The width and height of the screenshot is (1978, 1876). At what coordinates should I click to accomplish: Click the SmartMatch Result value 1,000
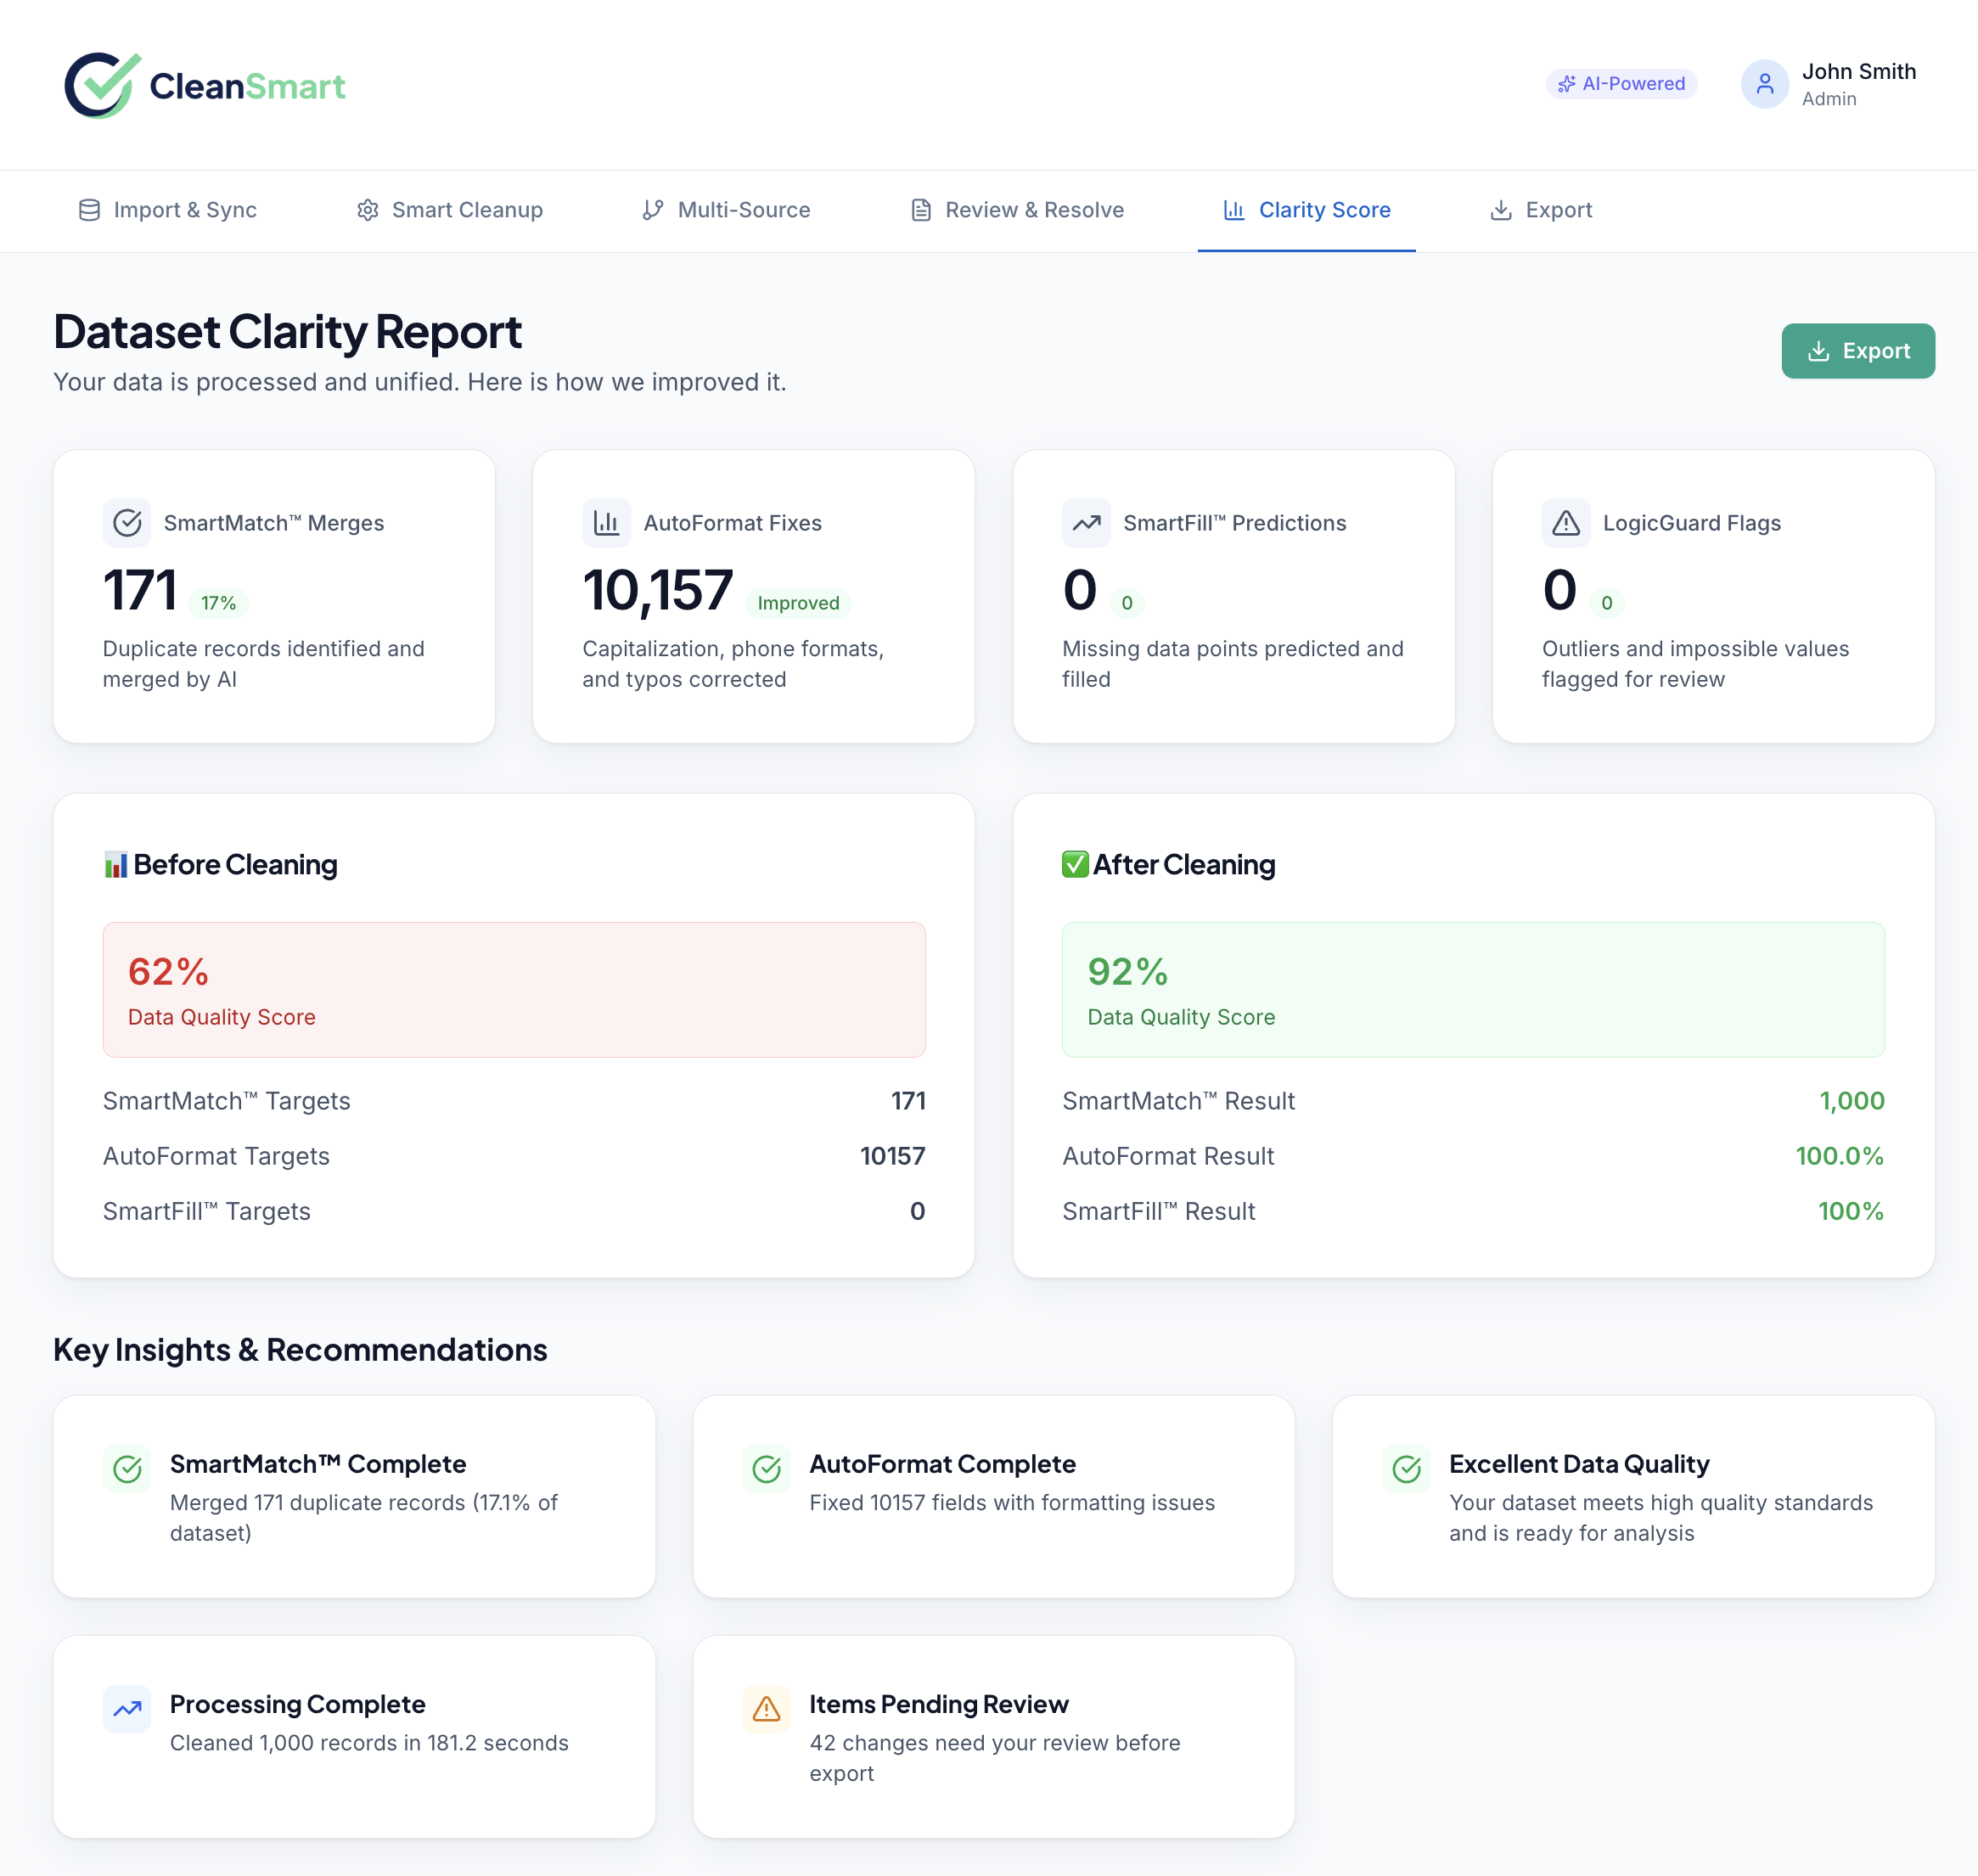point(1851,1101)
